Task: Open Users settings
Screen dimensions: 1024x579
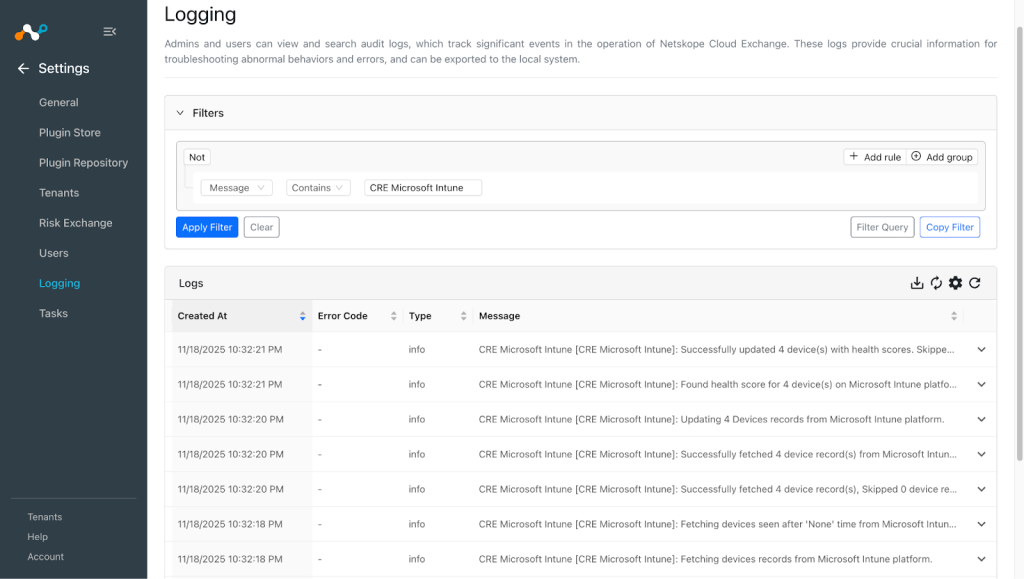Action: click(x=54, y=253)
